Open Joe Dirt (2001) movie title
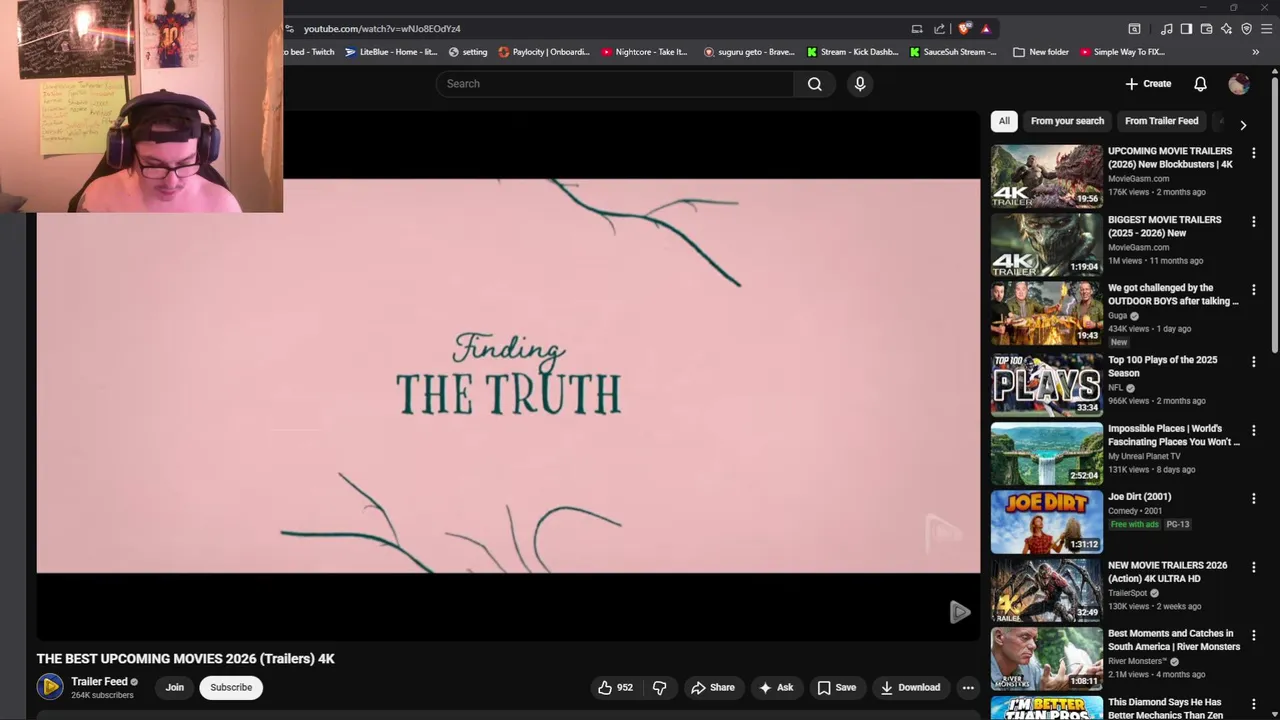The height and width of the screenshot is (720, 1280). 1139,497
